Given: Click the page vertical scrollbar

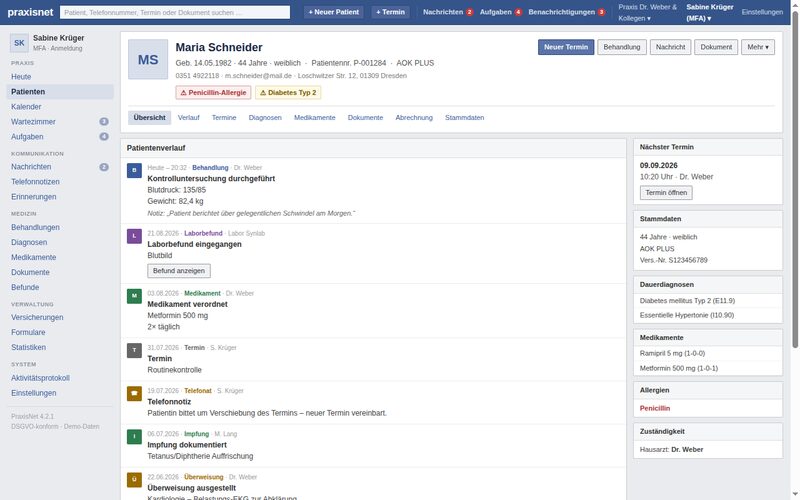Looking at the screenshot, I should (x=795, y=179).
